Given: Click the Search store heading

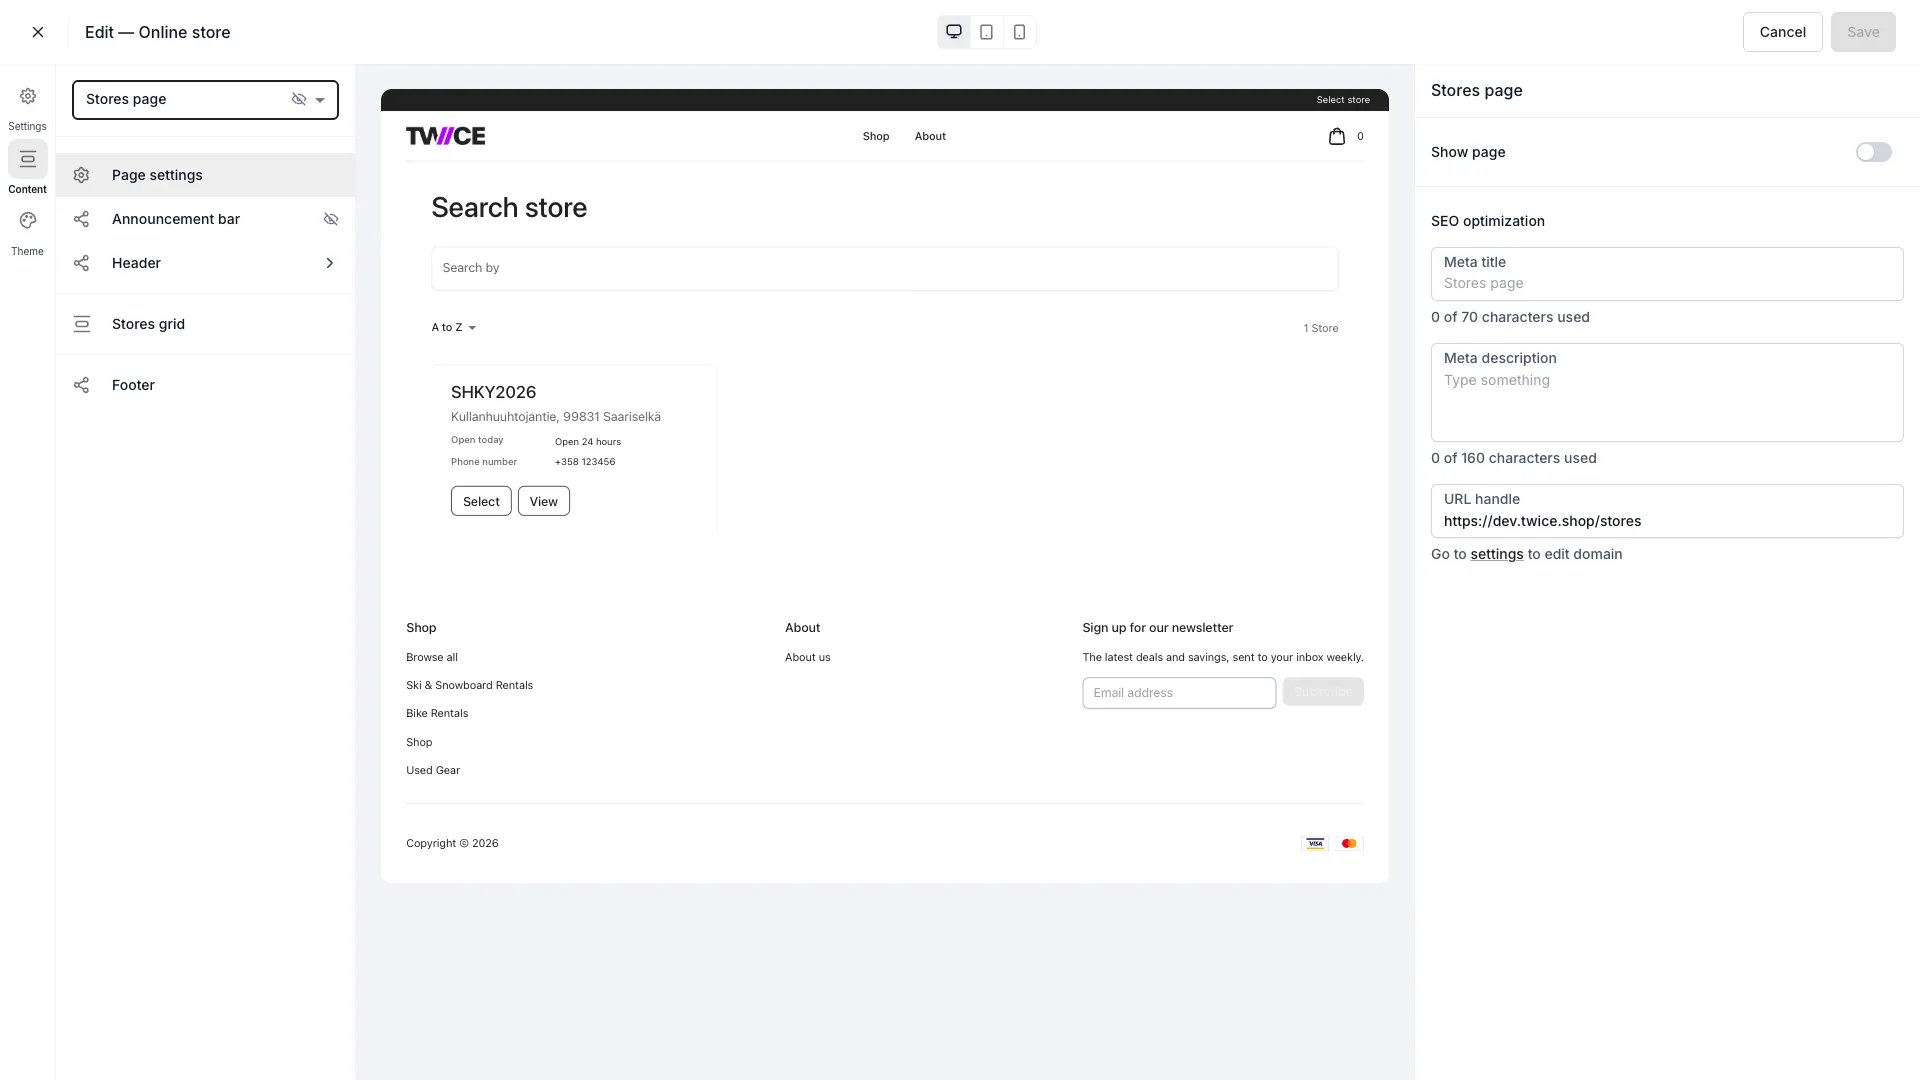Looking at the screenshot, I should pyautogui.click(x=509, y=208).
